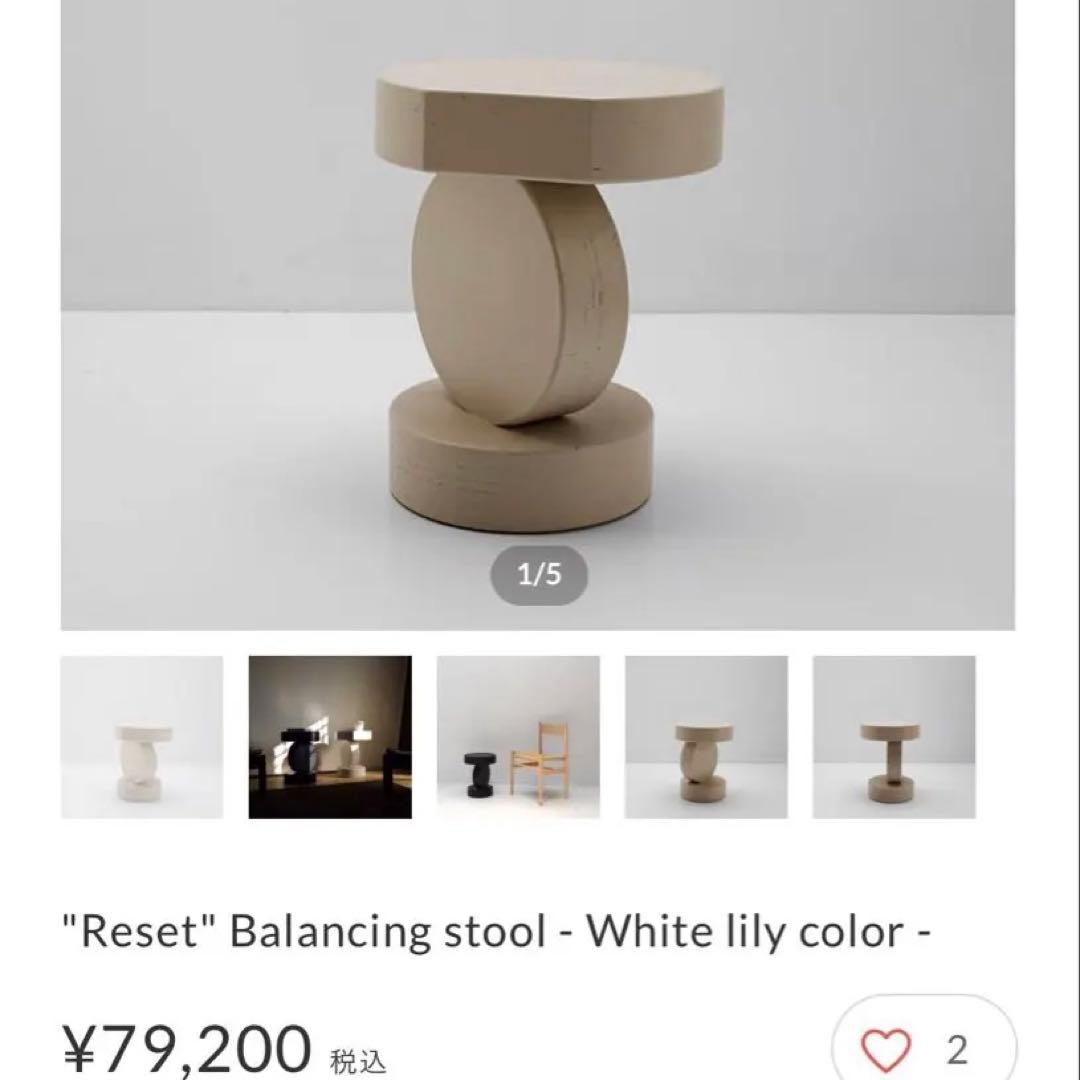The height and width of the screenshot is (1080, 1080).
Task: Switch to the fourth beige stool thumbnail
Action: click(x=706, y=737)
